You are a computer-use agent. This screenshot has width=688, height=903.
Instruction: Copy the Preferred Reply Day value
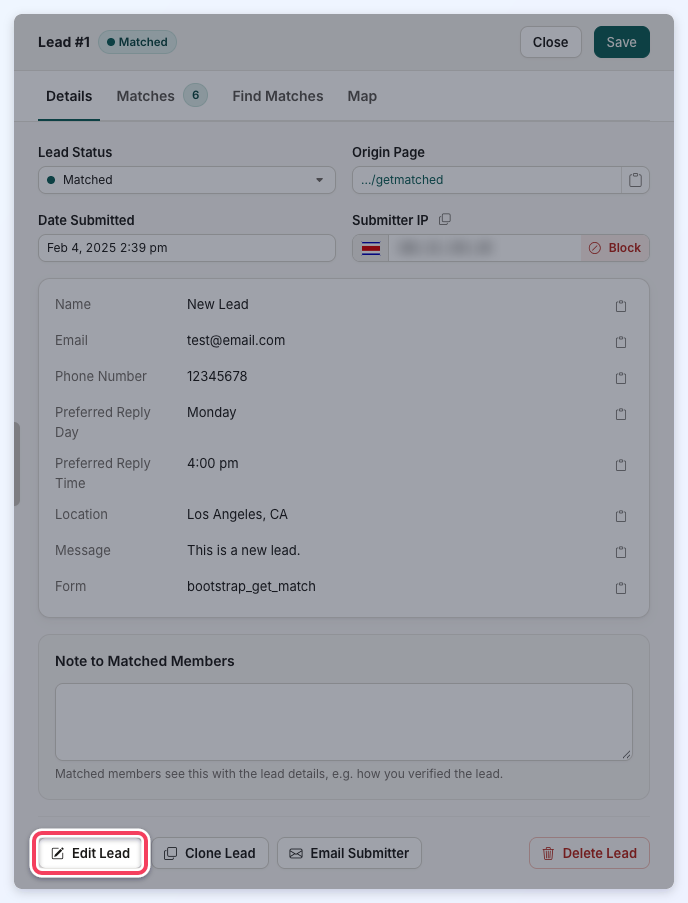click(621, 414)
